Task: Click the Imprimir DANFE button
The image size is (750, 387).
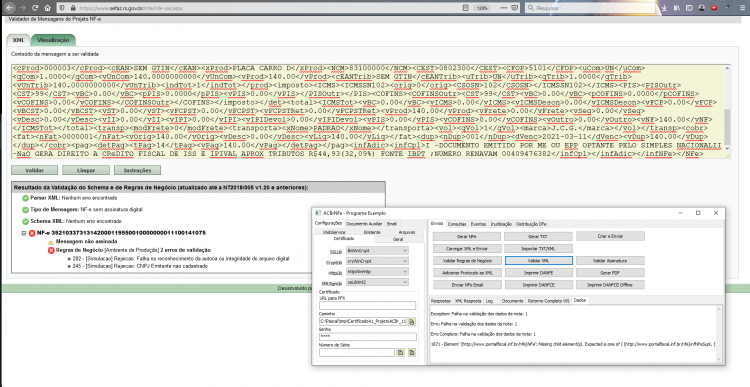Action: pos(538,273)
